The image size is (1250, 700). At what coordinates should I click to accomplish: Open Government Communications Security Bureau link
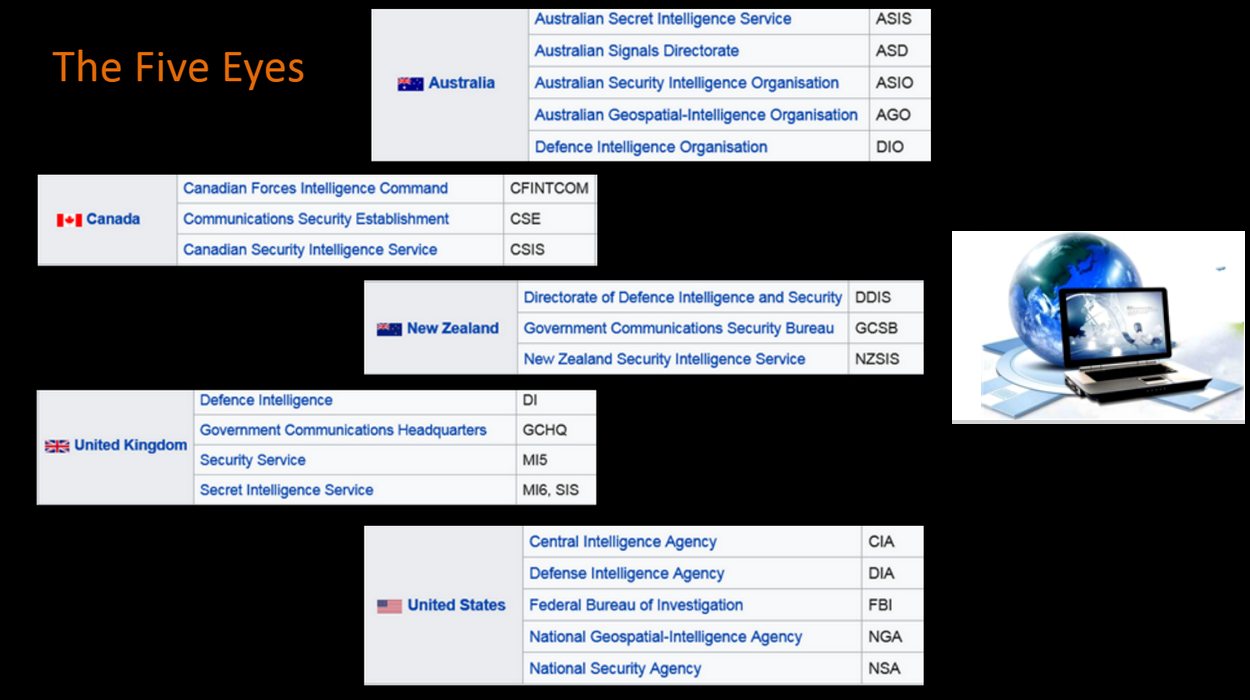pos(679,328)
